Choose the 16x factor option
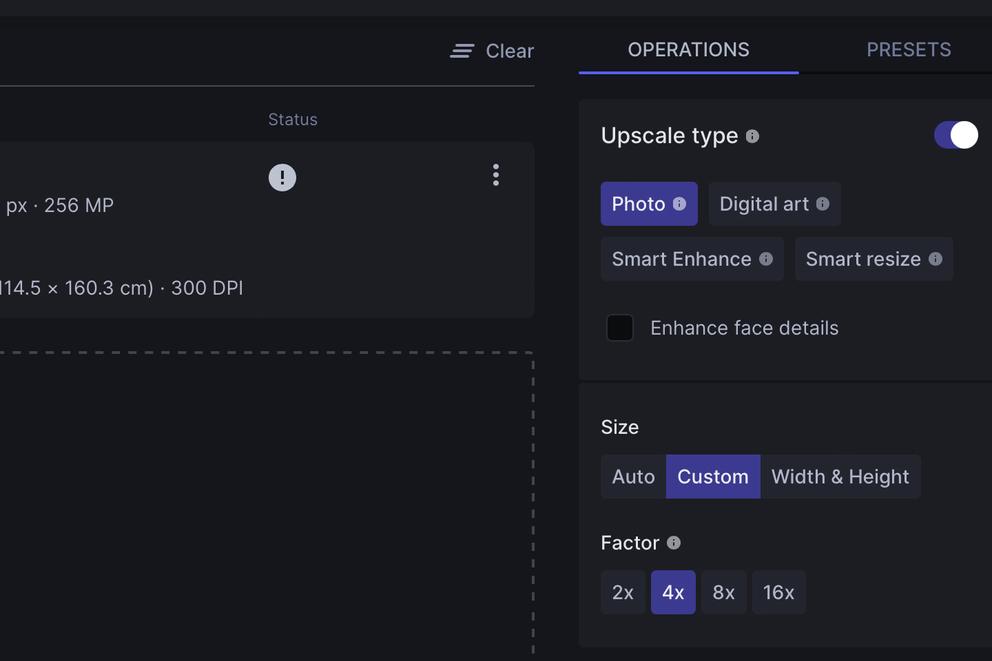This screenshot has height=661, width=992. [778, 593]
